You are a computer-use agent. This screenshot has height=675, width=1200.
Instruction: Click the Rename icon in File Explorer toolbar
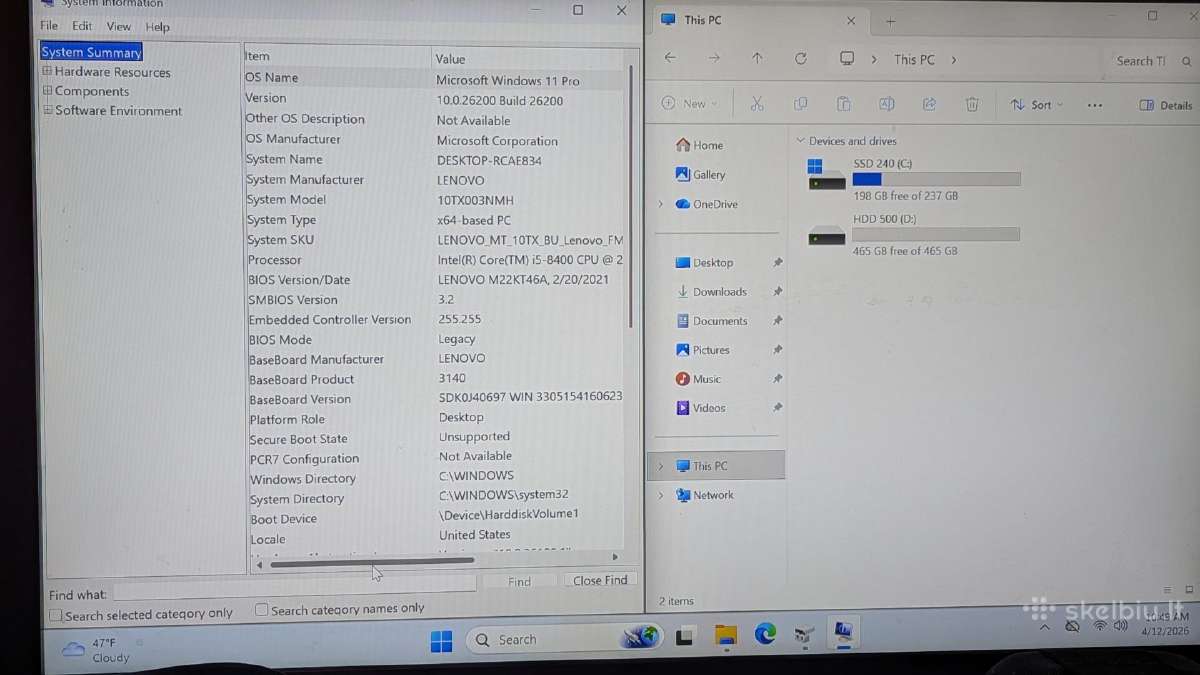(886, 104)
